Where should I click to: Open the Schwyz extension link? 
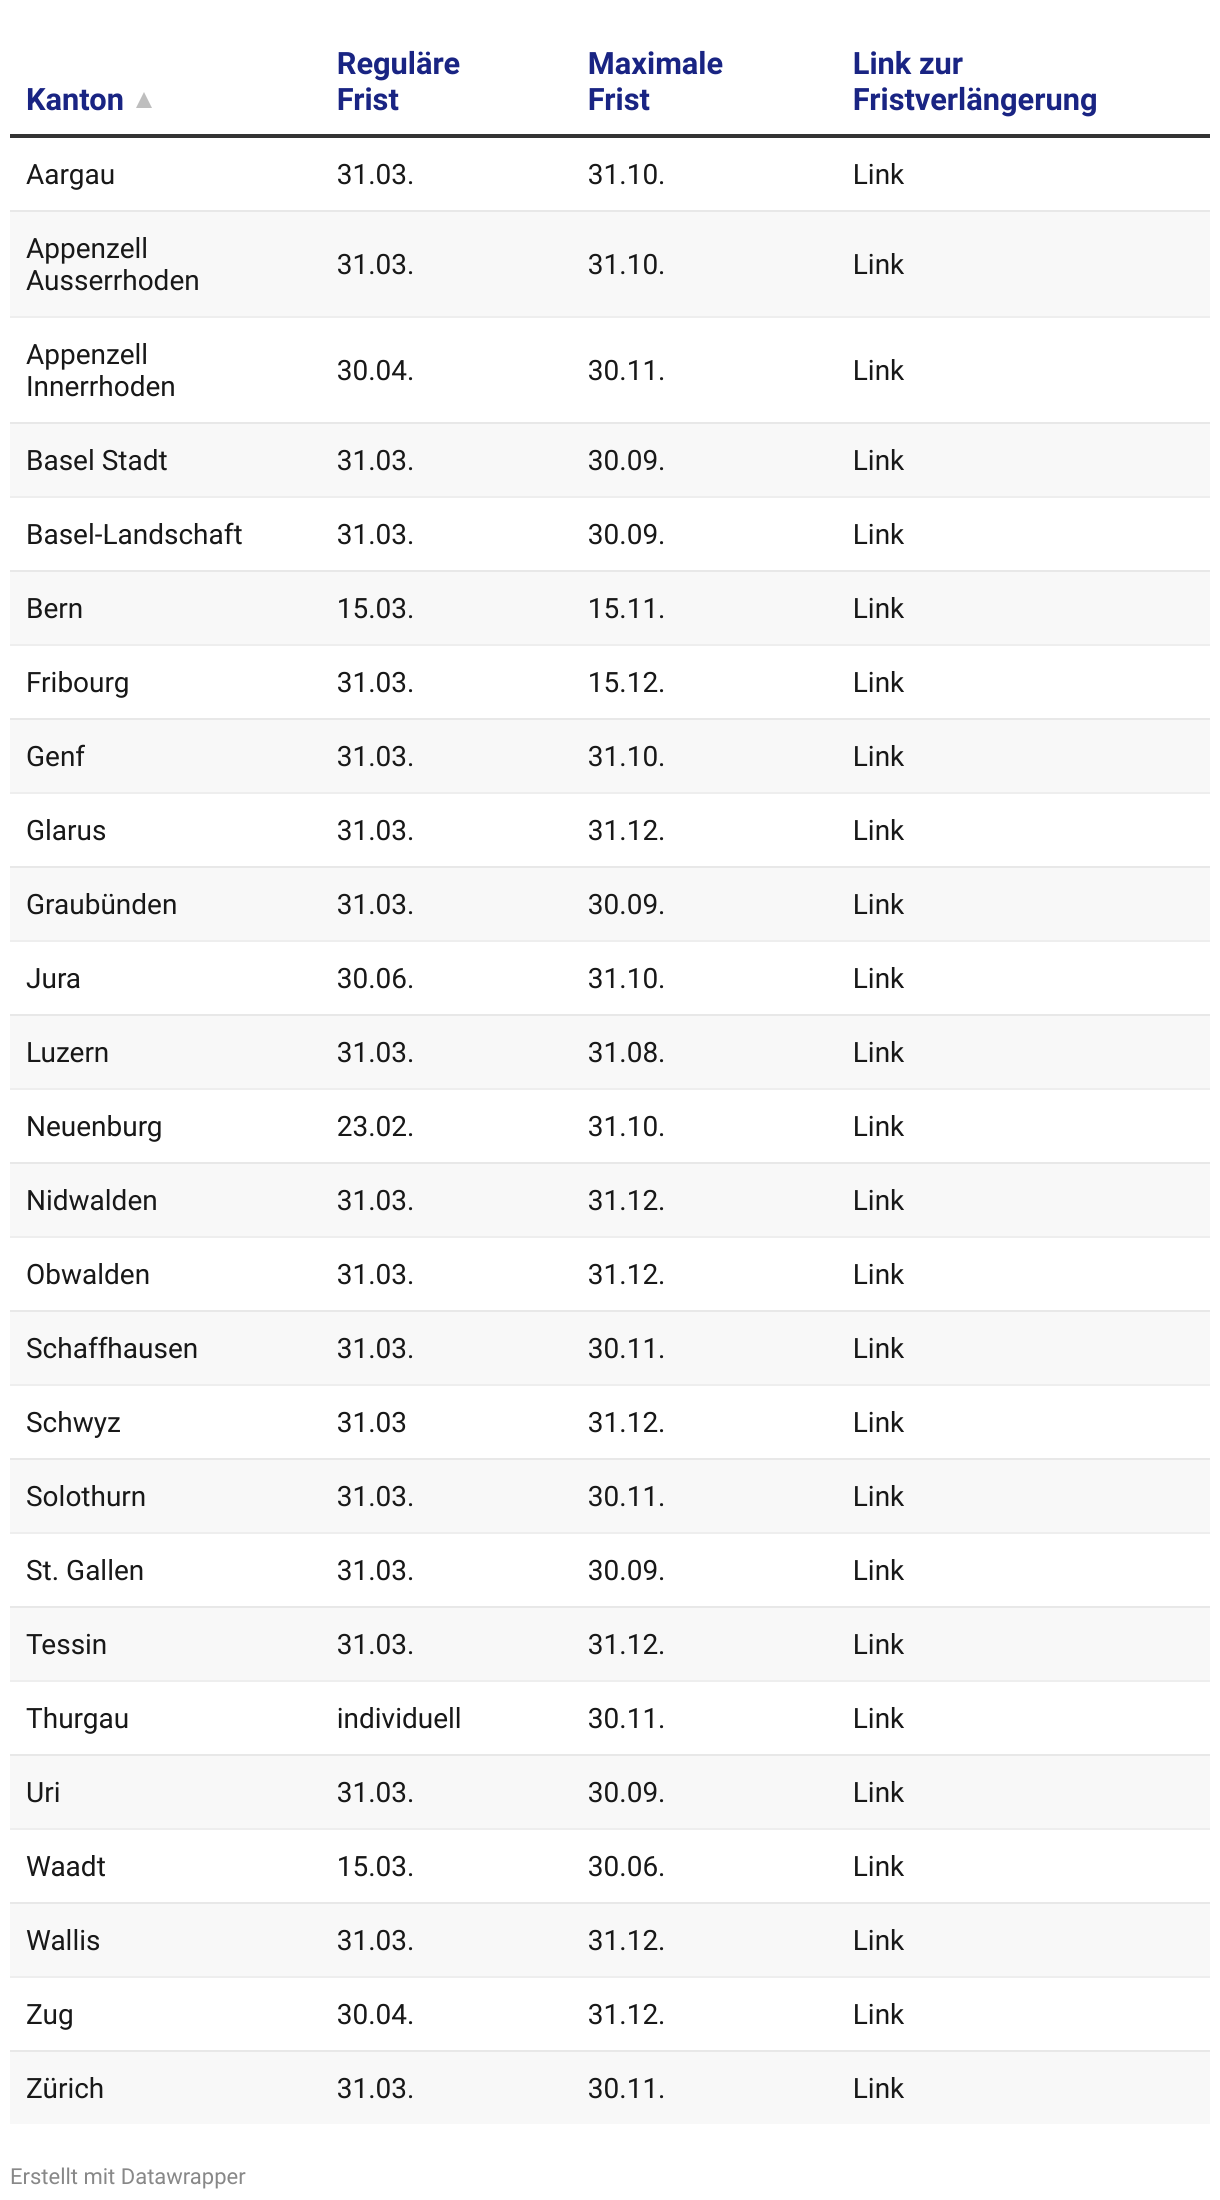[x=878, y=1422]
